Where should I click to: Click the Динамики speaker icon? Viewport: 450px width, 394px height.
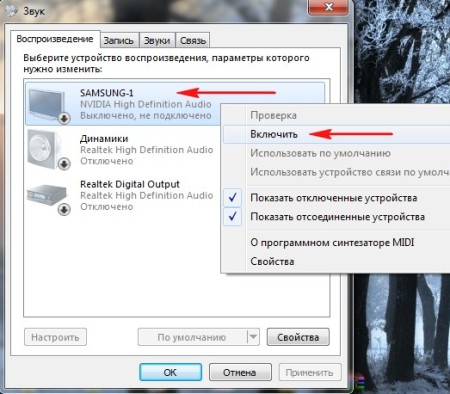tap(45, 149)
